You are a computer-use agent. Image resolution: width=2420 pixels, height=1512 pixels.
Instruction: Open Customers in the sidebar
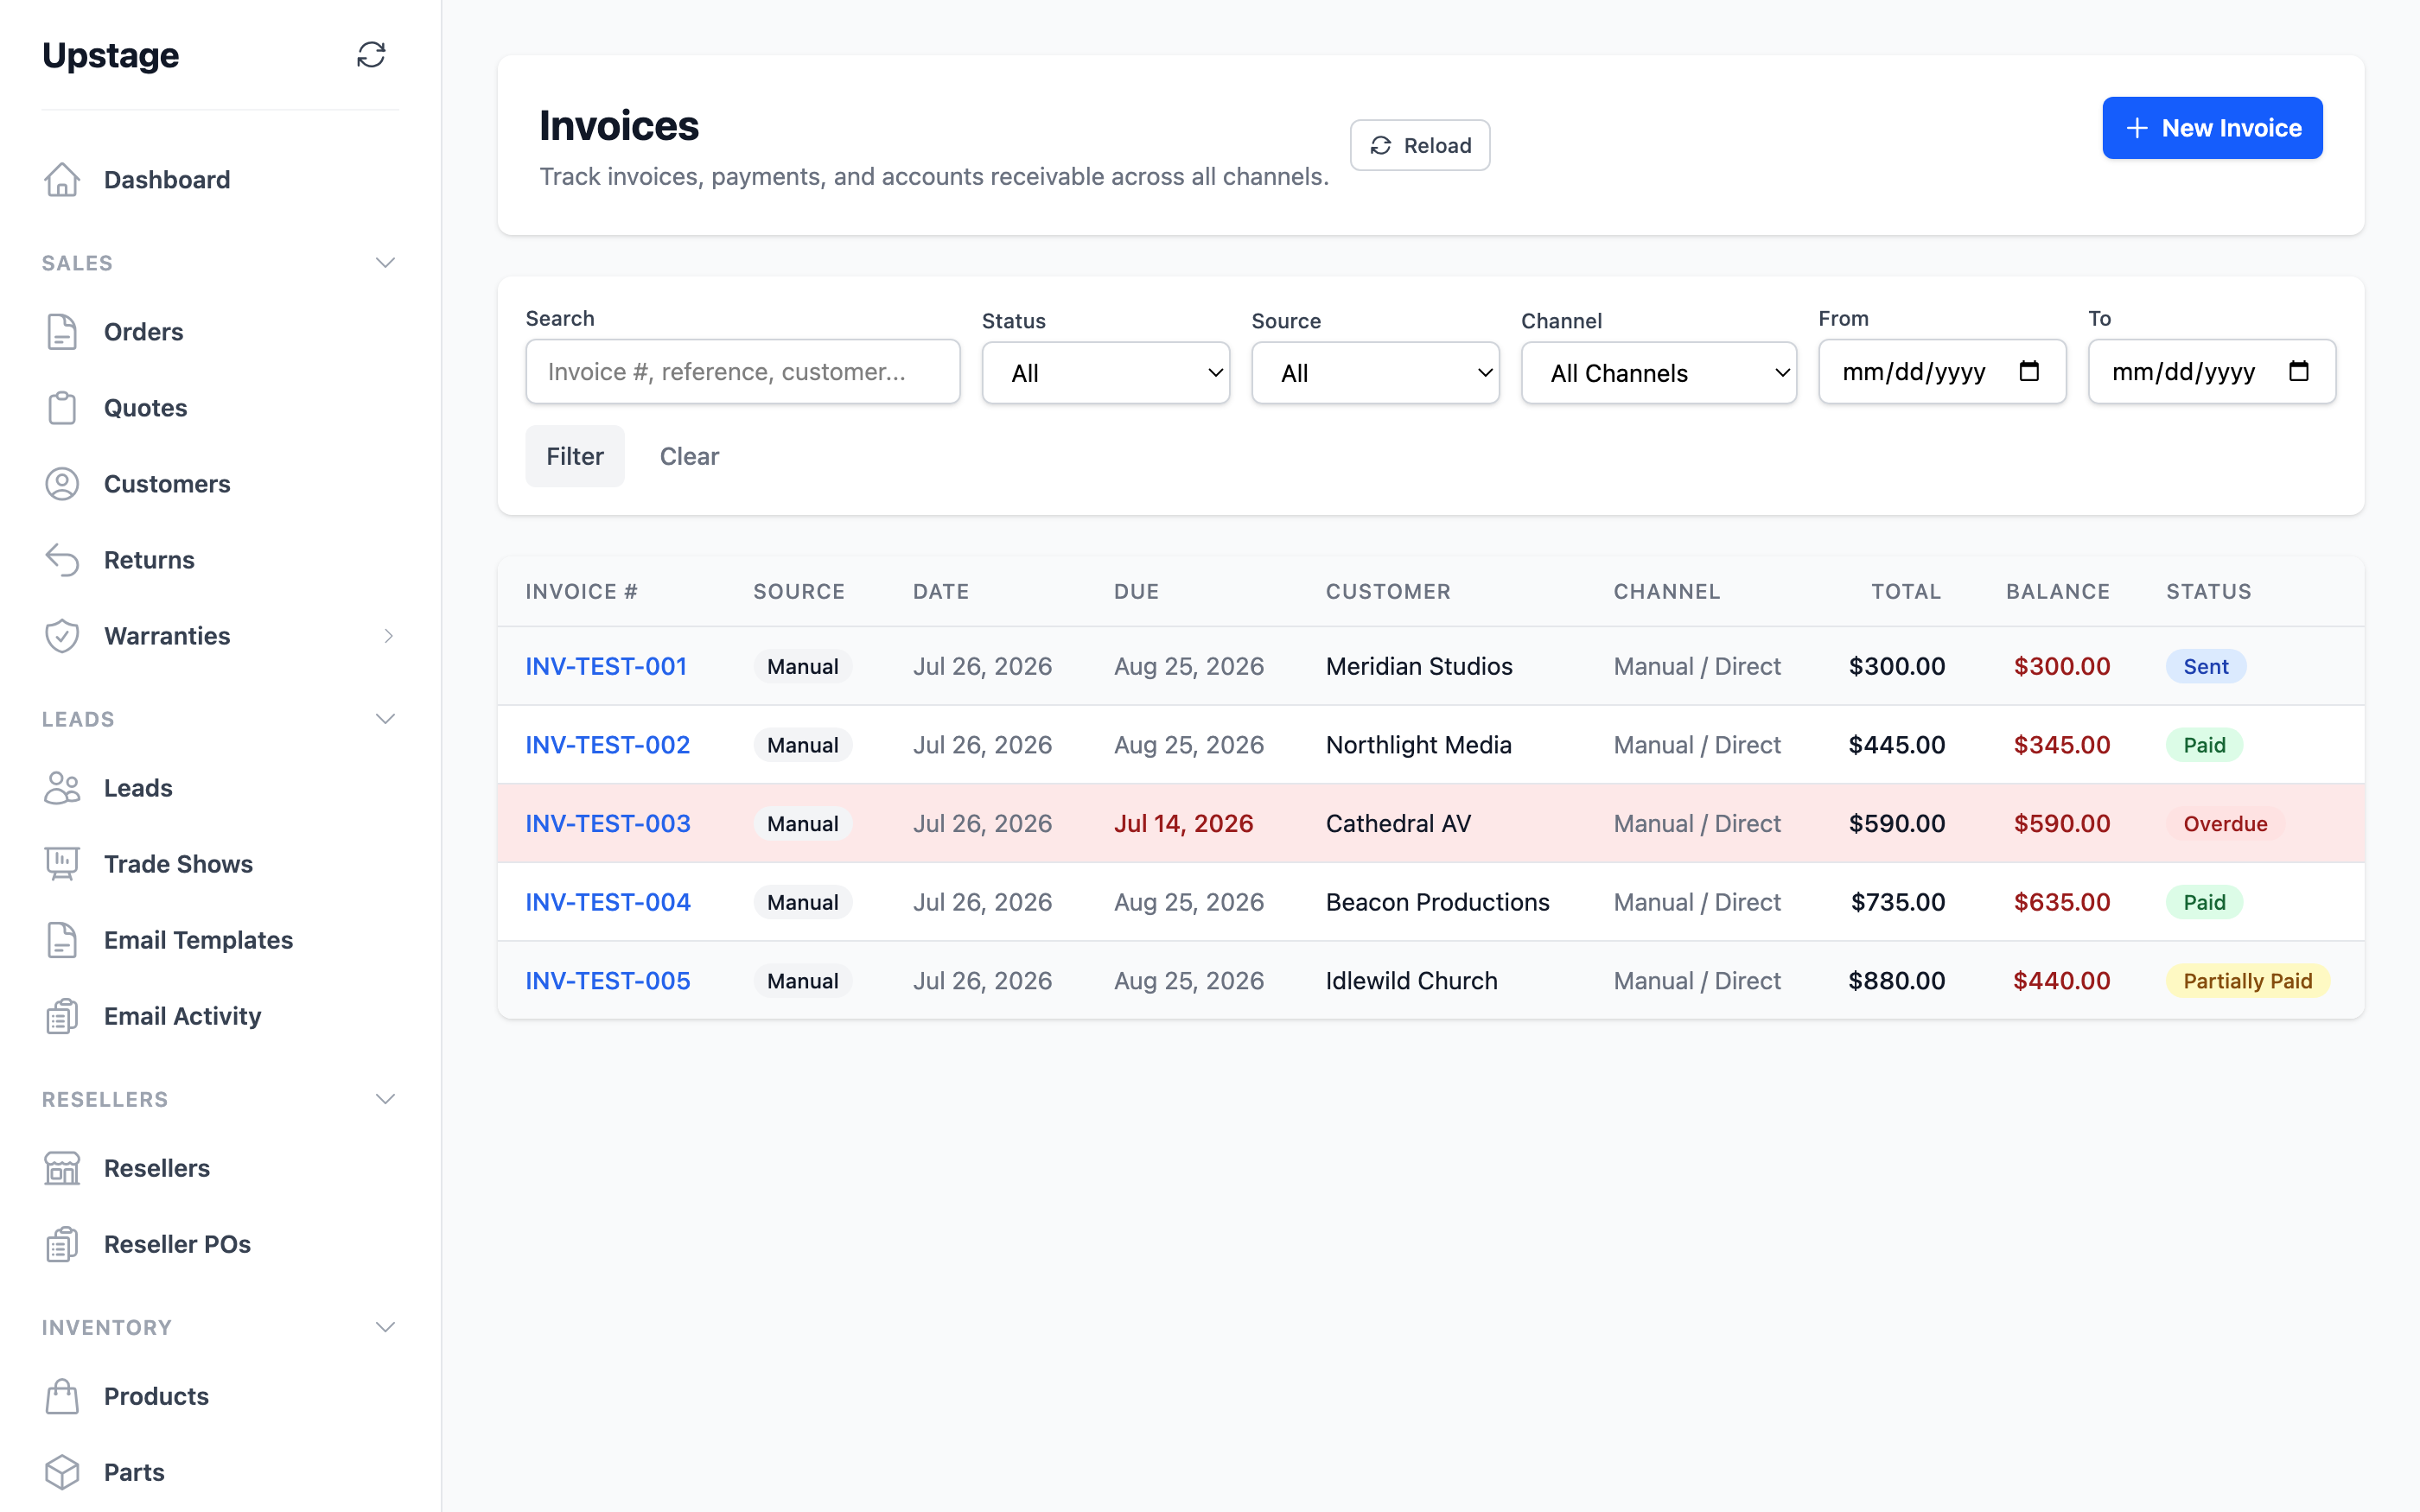click(167, 484)
